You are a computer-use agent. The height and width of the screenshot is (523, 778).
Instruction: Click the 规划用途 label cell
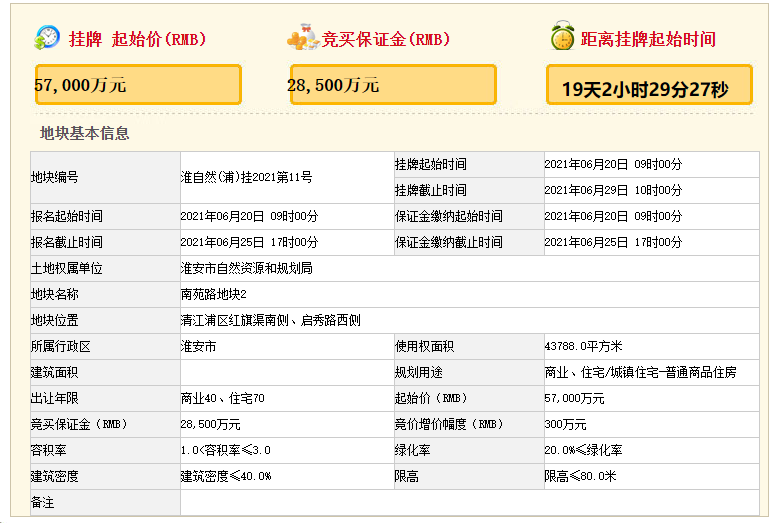469,372
